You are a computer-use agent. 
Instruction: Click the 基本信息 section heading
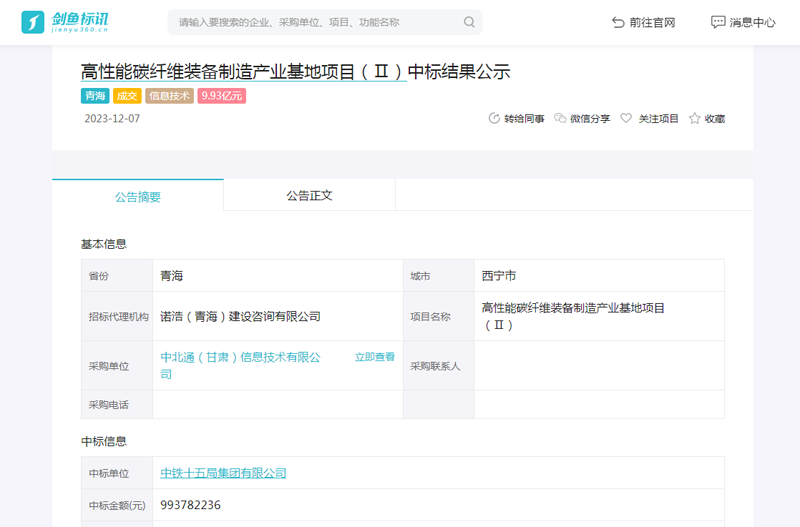(104, 244)
